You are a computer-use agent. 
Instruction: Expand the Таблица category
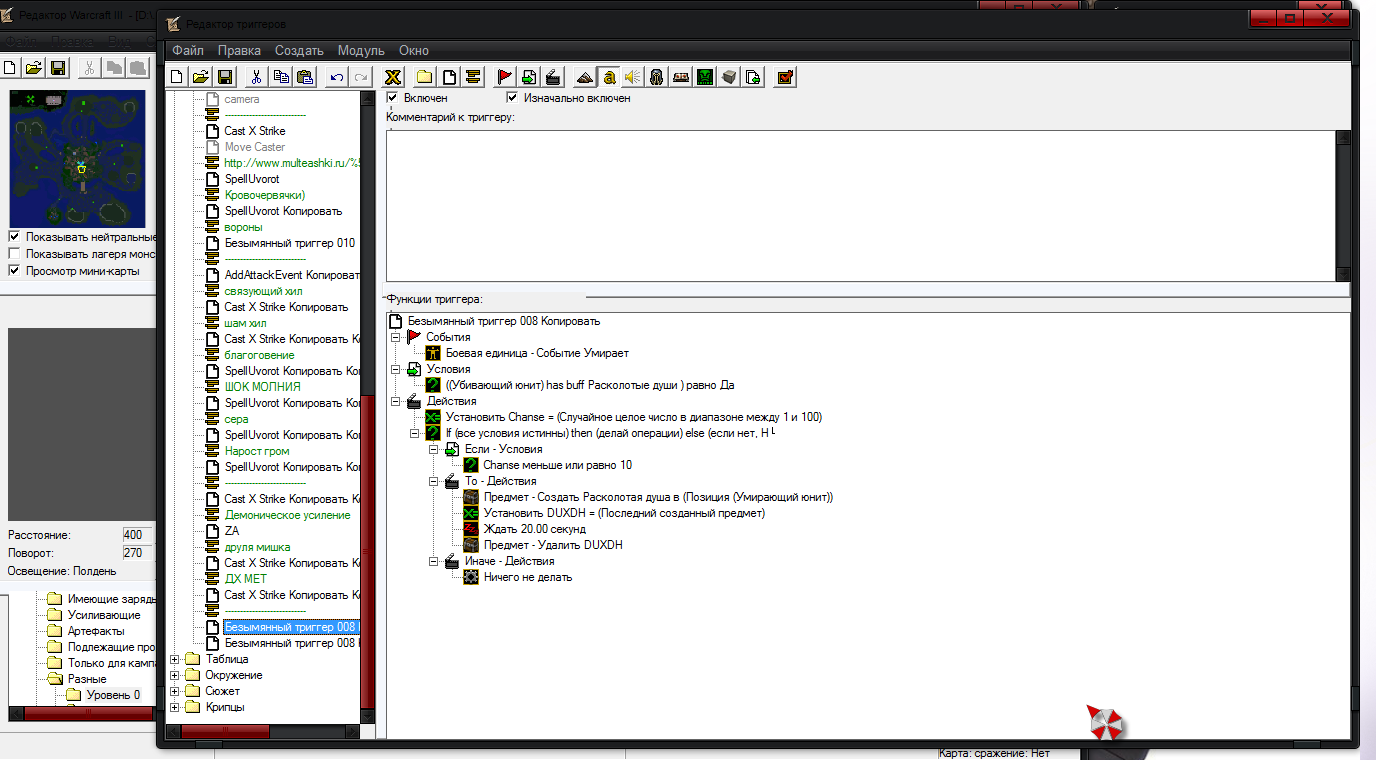click(x=175, y=659)
